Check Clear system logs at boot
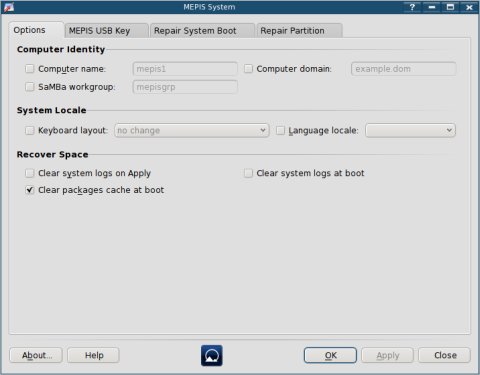 pyautogui.click(x=248, y=173)
